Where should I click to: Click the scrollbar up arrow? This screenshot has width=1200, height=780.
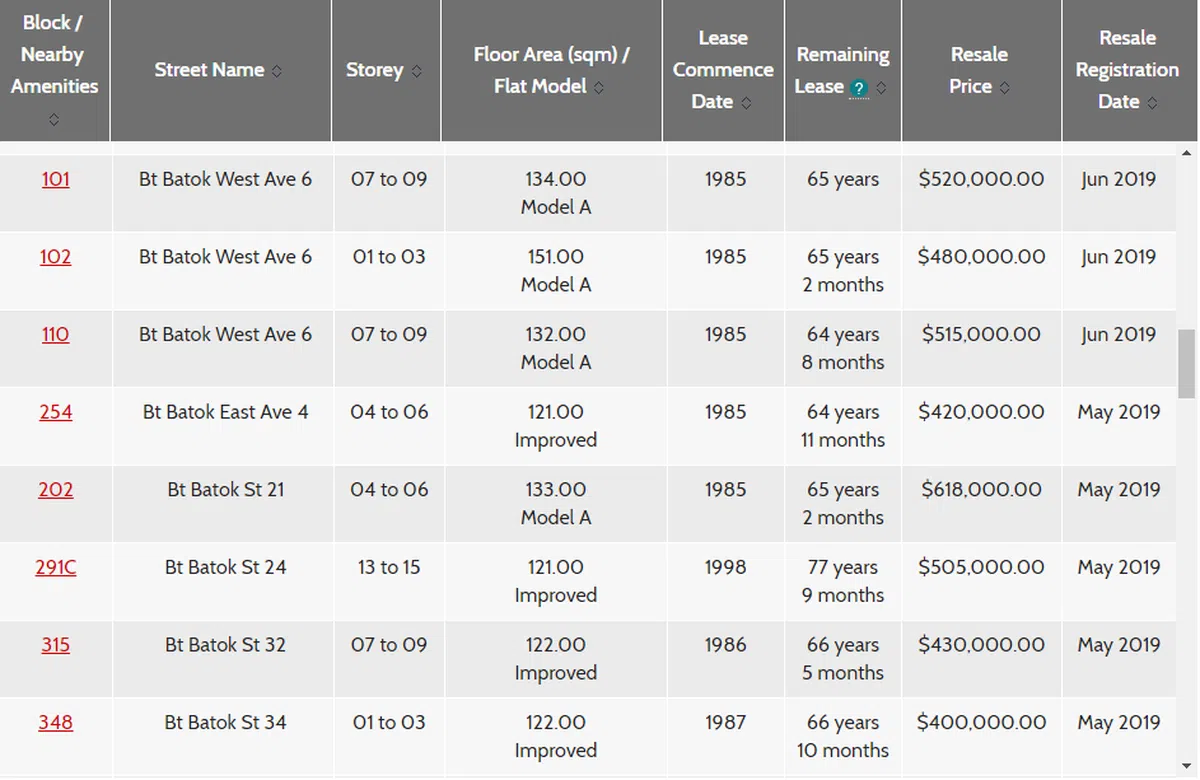(1187, 153)
